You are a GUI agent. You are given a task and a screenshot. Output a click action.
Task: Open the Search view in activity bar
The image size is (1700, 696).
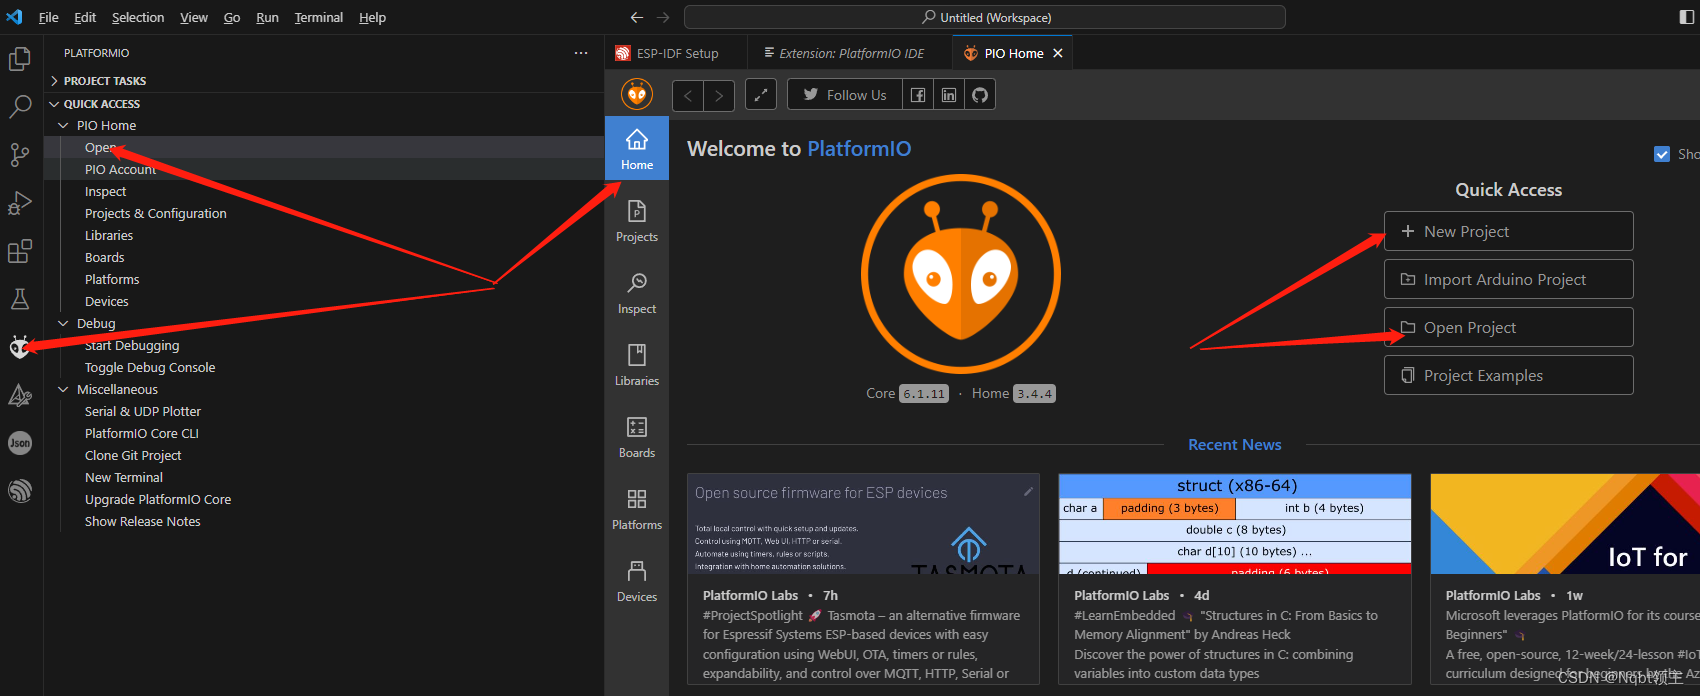(20, 107)
